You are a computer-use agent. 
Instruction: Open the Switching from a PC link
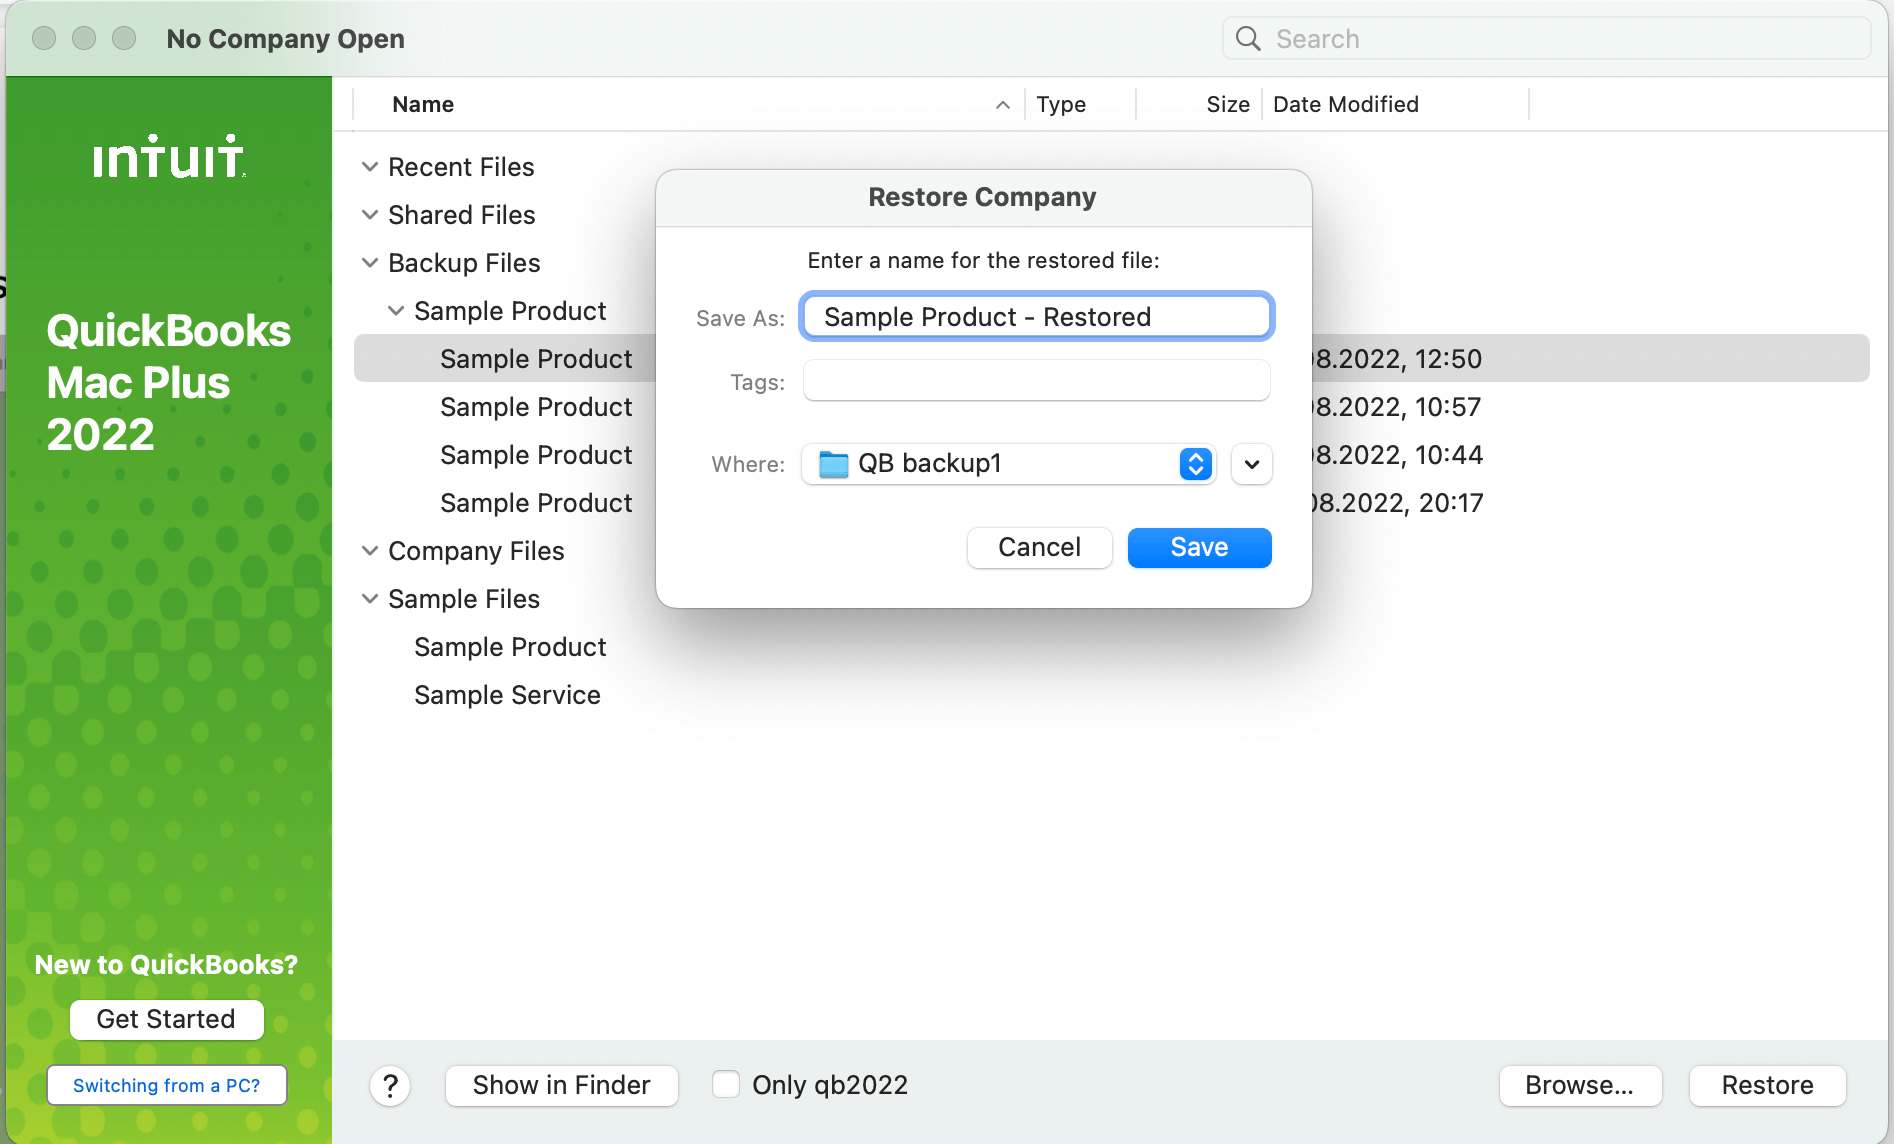pyautogui.click(x=166, y=1085)
